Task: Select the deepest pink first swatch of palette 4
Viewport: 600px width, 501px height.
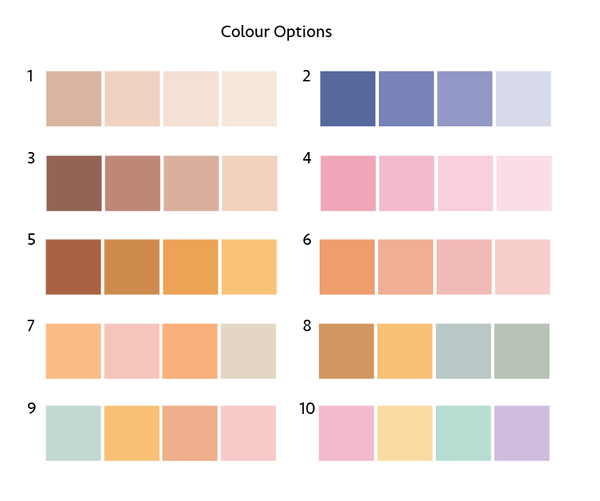Action: 347,183
